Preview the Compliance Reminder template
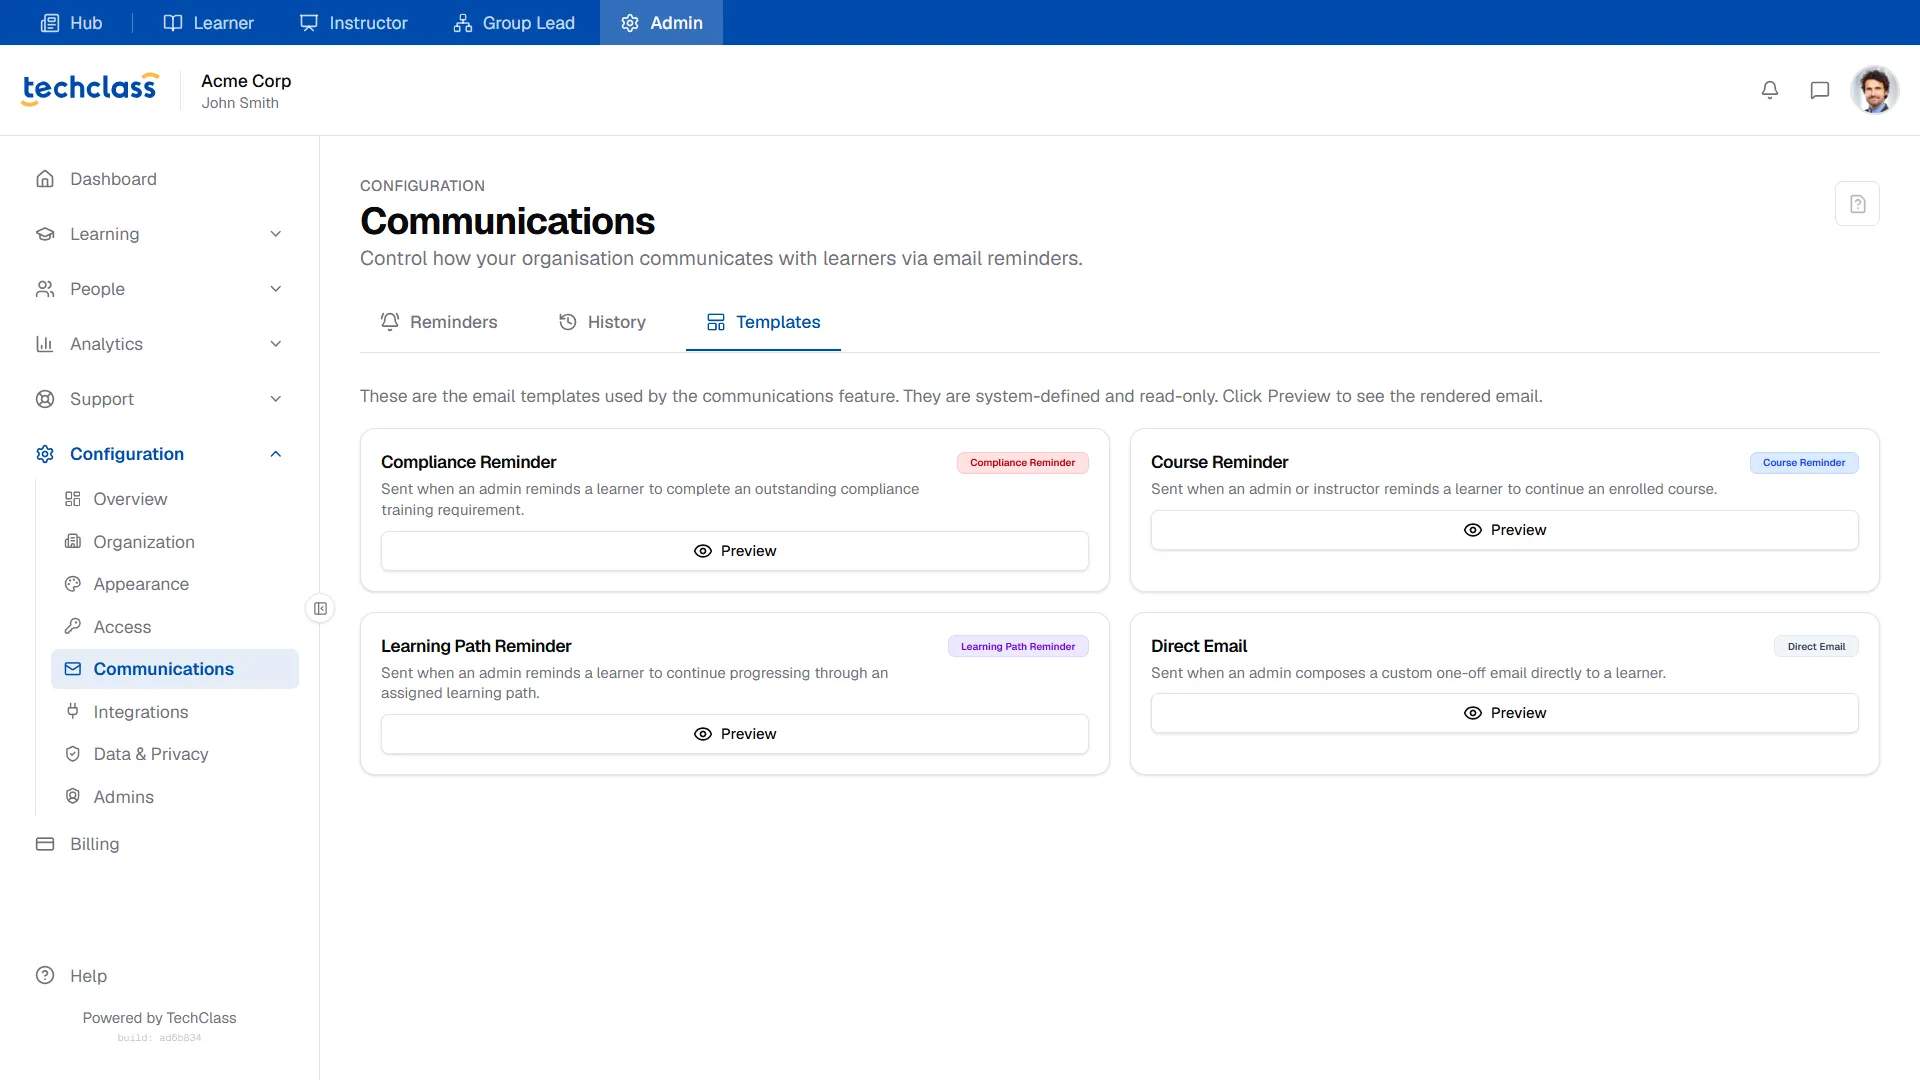Image resolution: width=1920 pixels, height=1080 pixels. pos(735,551)
